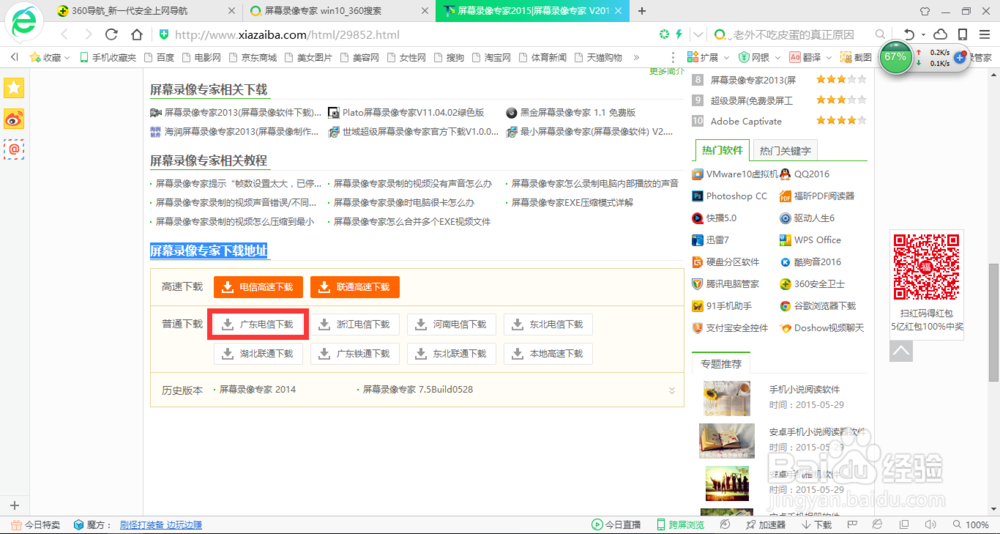Select the 热门软件 tab
The height and width of the screenshot is (534, 1000).
point(722,151)
